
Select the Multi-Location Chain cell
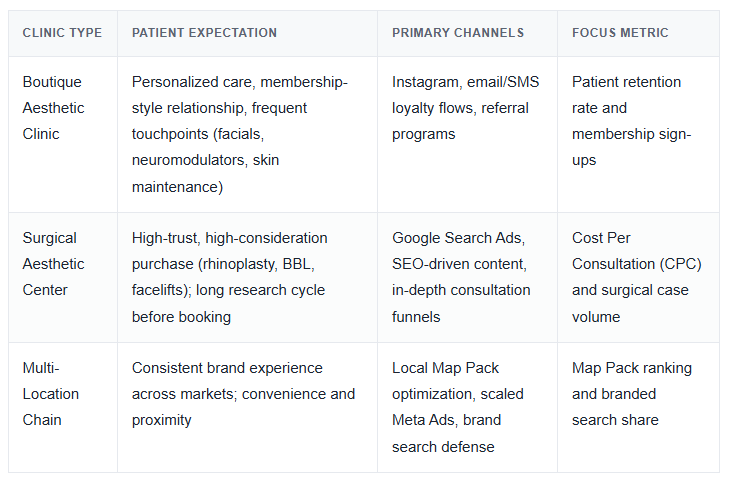[x=62, y=407]
